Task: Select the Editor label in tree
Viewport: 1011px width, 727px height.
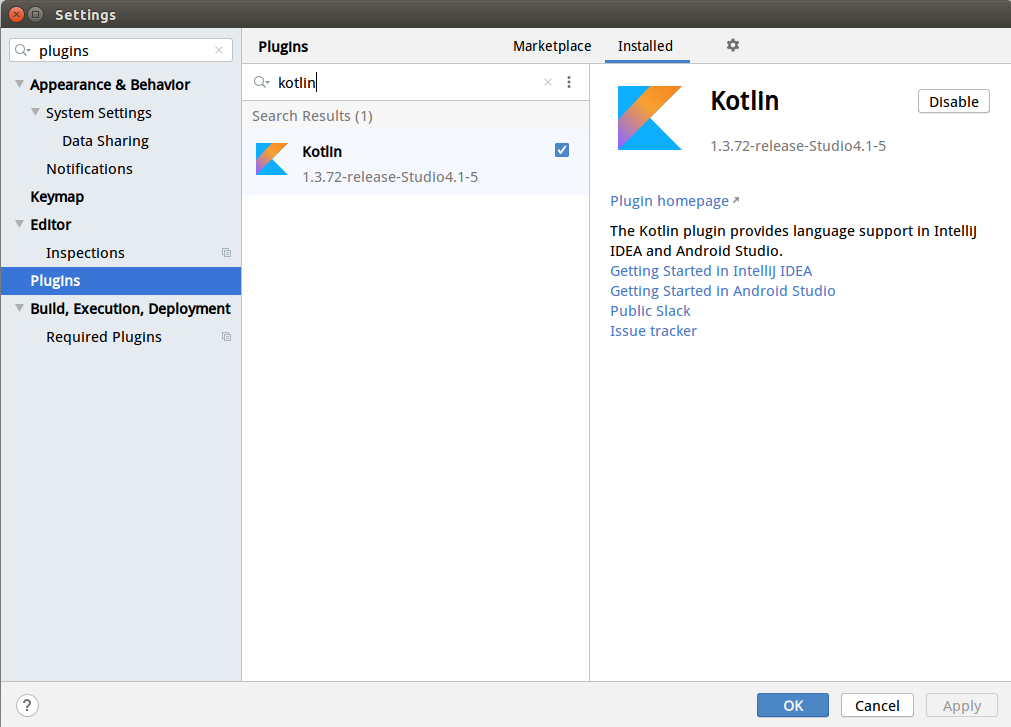Action: 50,224
